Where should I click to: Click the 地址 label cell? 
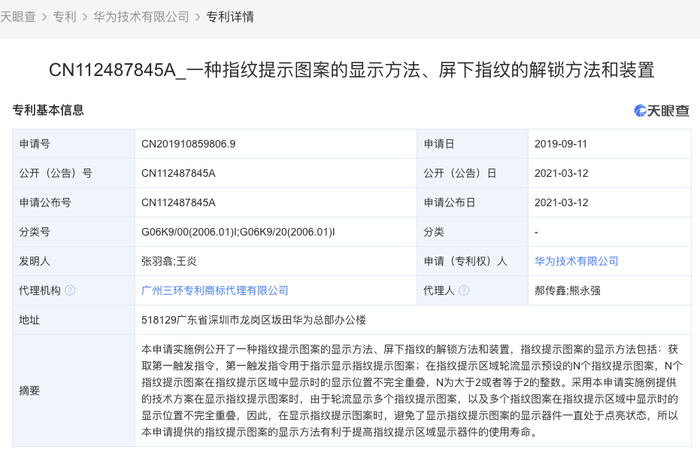(74, 320)
